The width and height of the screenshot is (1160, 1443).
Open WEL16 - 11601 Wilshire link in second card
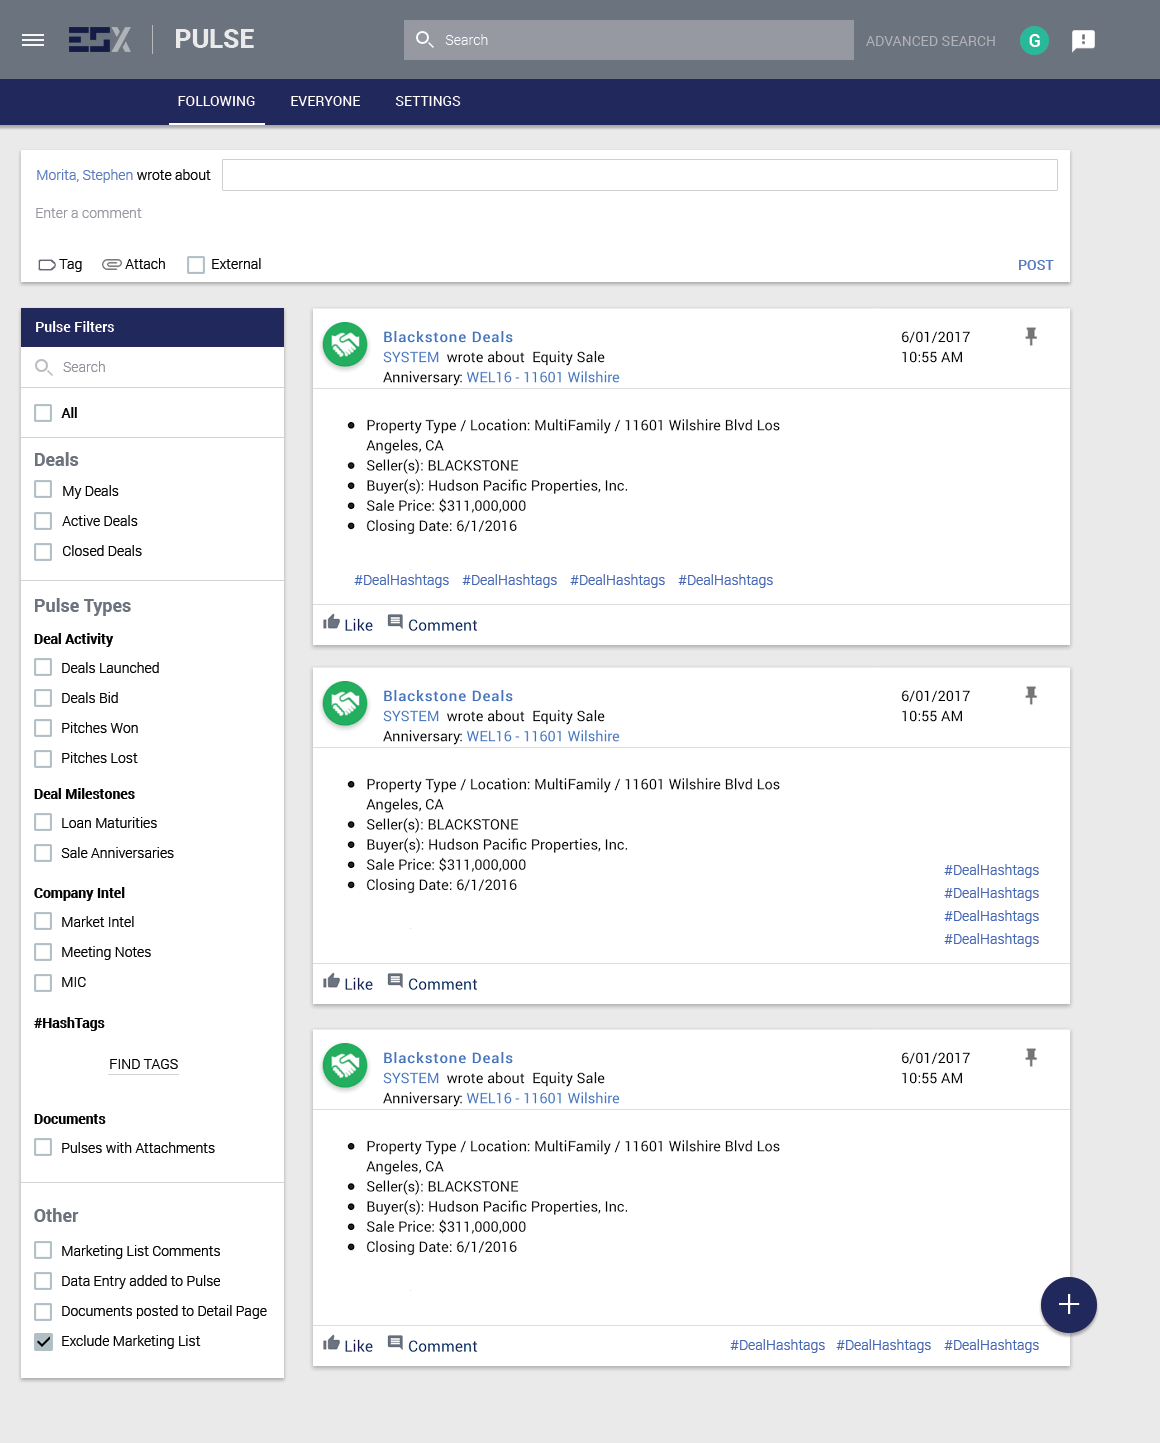(543, 736)
